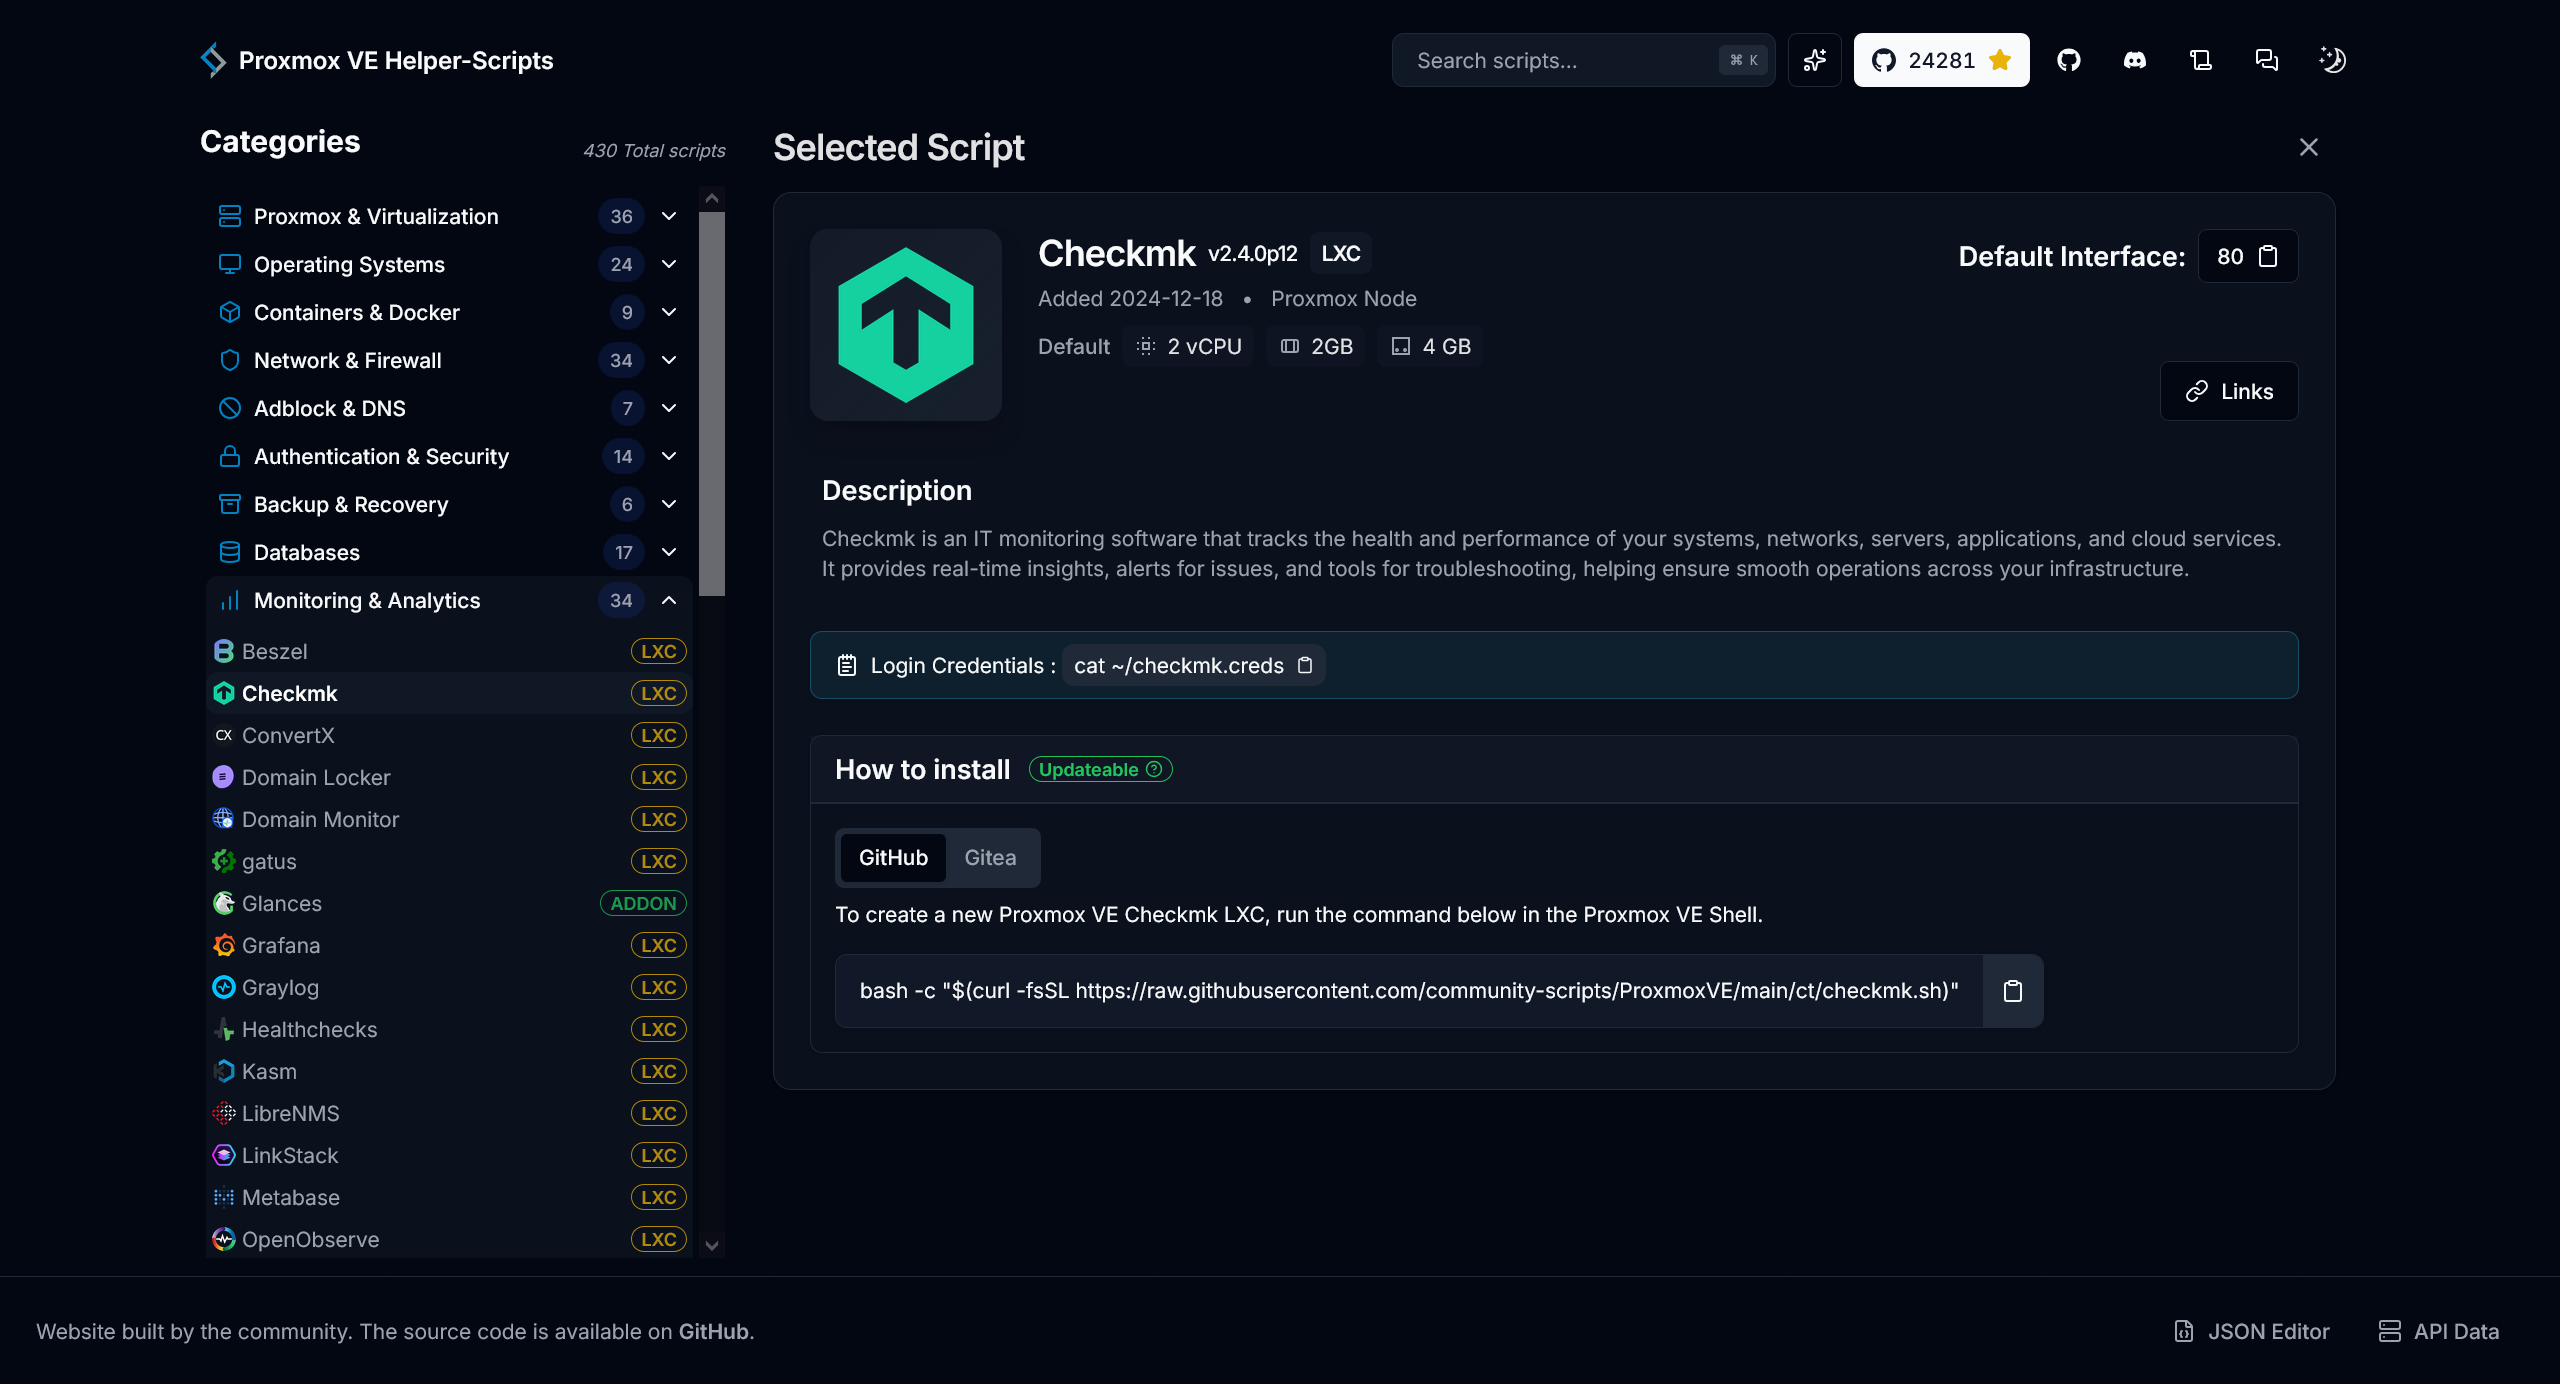
Task: Select the GitHub install tab
Action: [892, 857]
